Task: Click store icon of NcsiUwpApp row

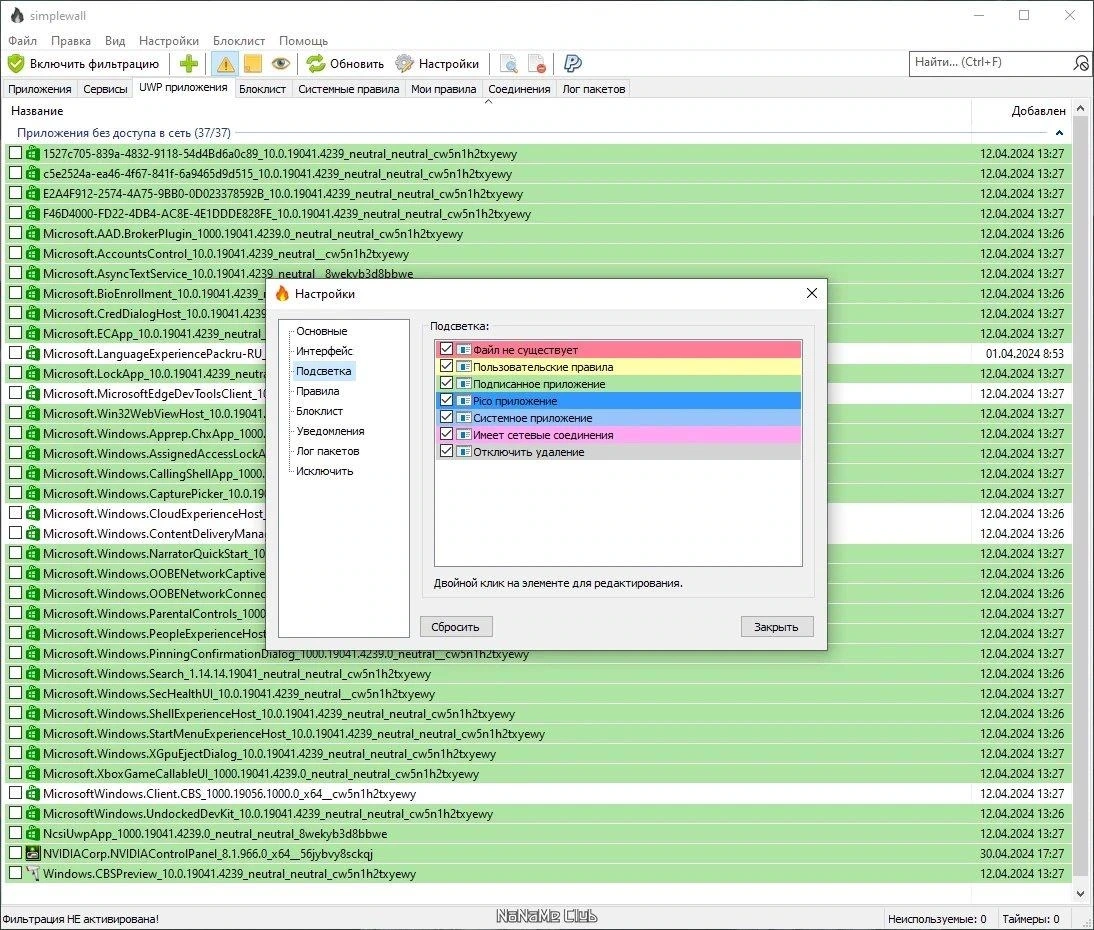Action: click(32, 833)
